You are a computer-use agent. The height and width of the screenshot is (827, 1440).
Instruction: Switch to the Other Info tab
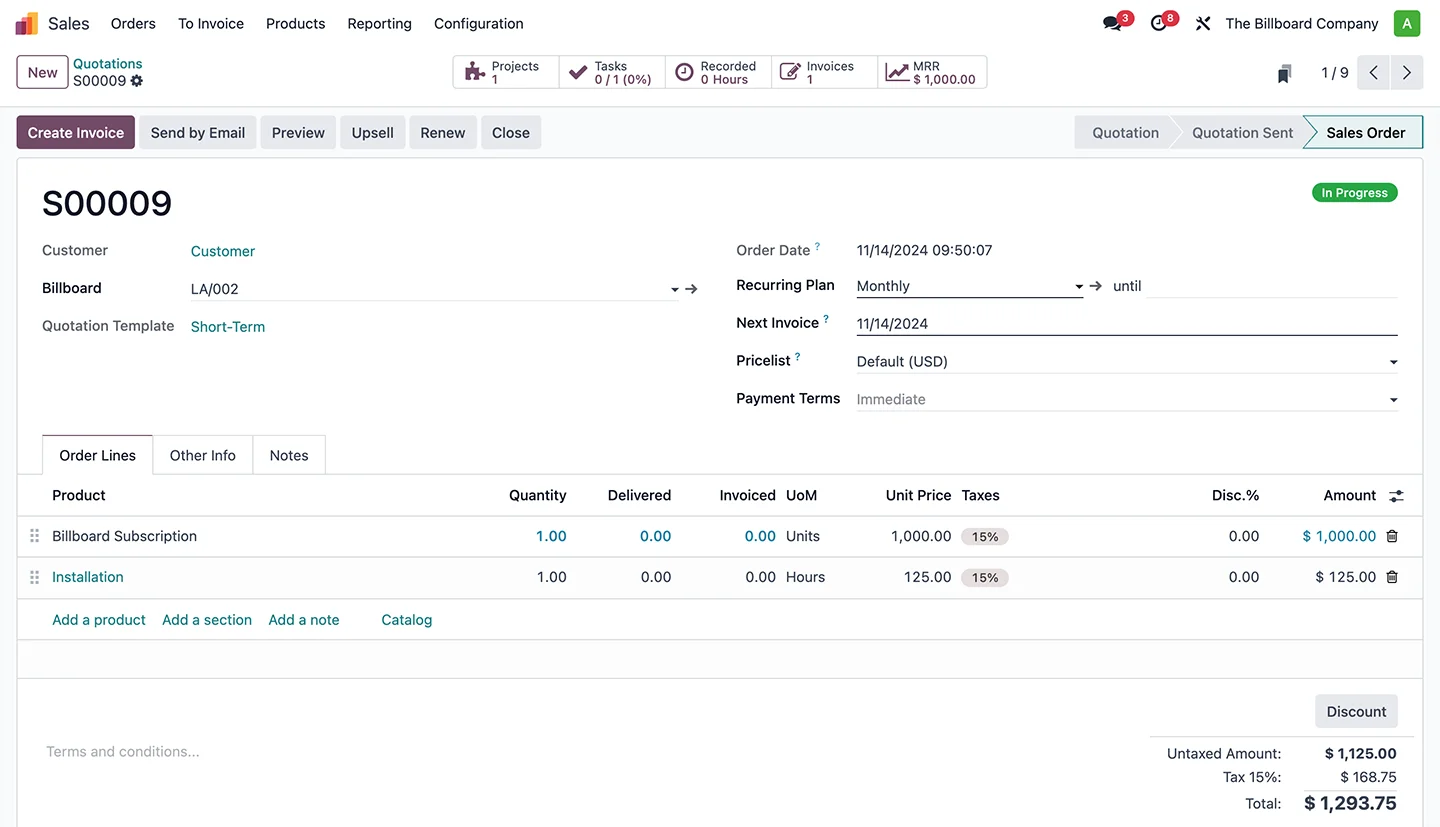tap(203, 455)
